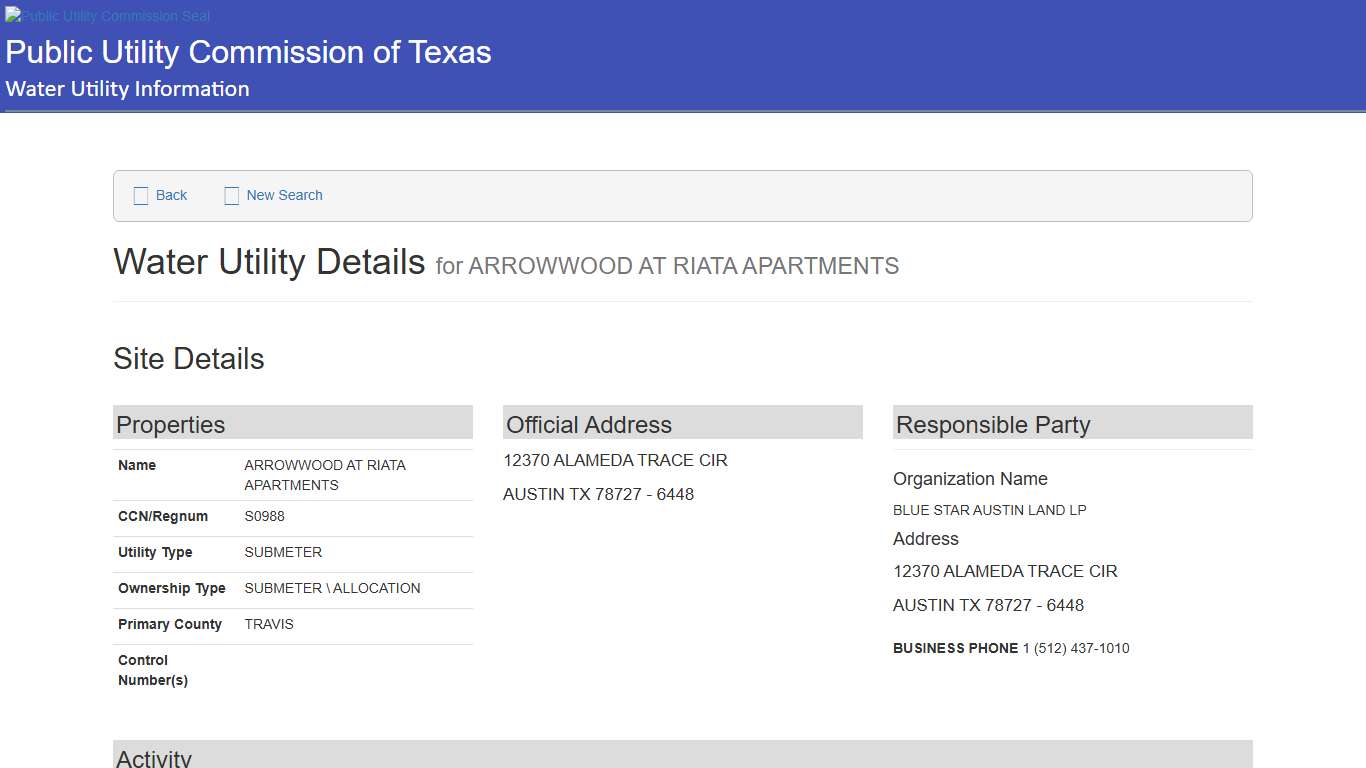
Task: Click the Water Utility Information subtitle
Action: (127, 89)
